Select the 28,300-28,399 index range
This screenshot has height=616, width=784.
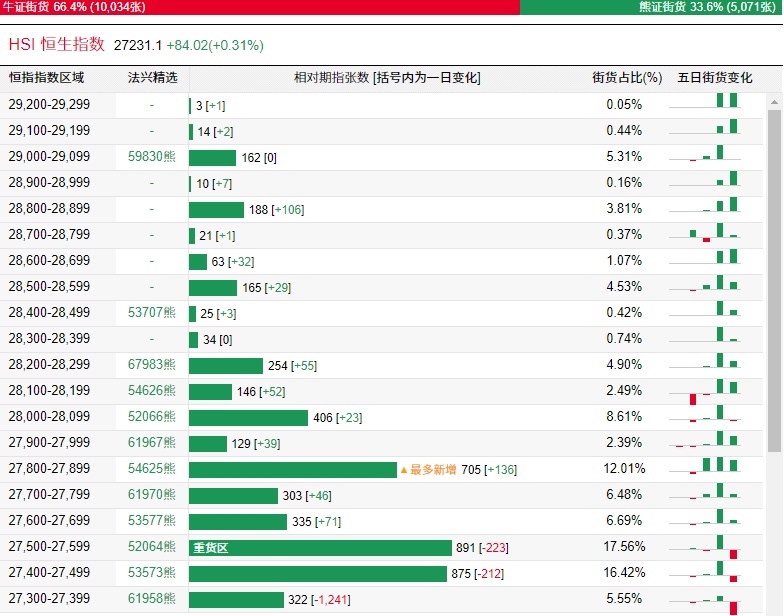pyautogui.click(x=49, y=338)
